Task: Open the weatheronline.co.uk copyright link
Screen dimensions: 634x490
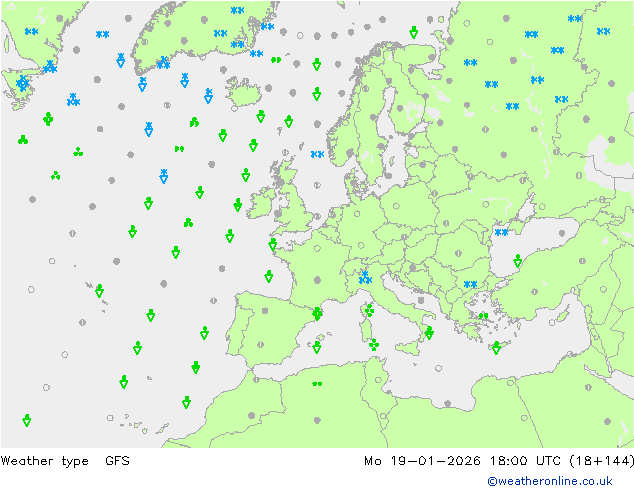Action: click(550, 481)
